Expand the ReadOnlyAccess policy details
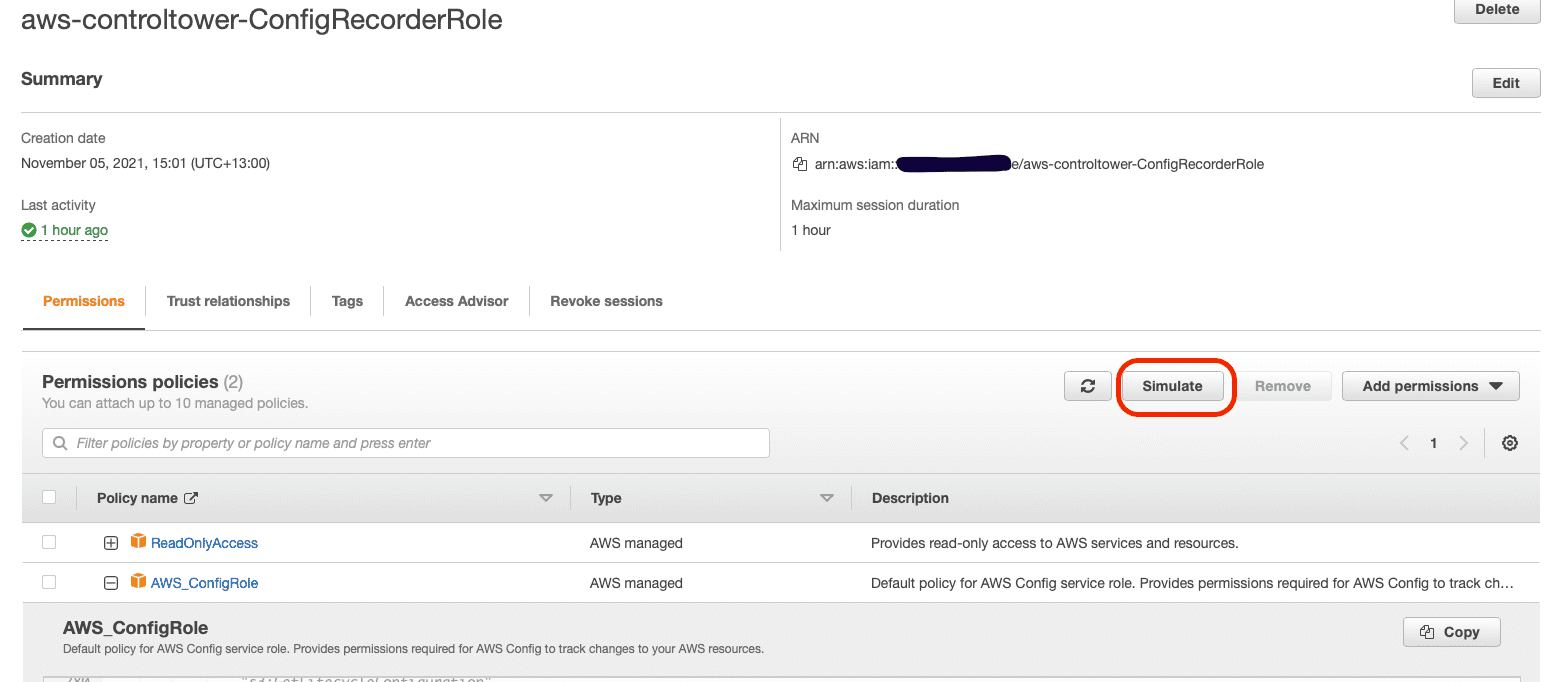The image size is (1555, 682). (111, 543)
